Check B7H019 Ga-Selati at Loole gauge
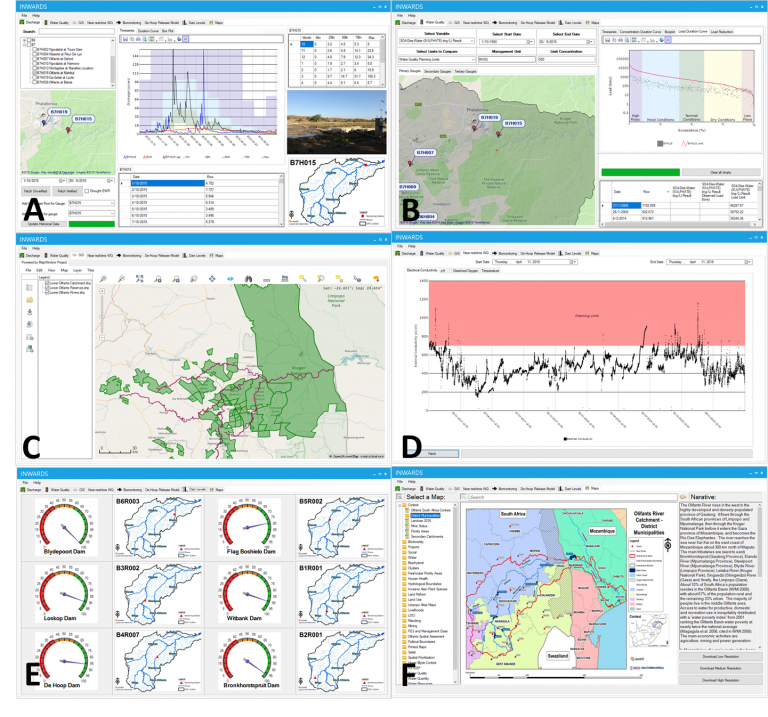768x717 pixels. 35,77
